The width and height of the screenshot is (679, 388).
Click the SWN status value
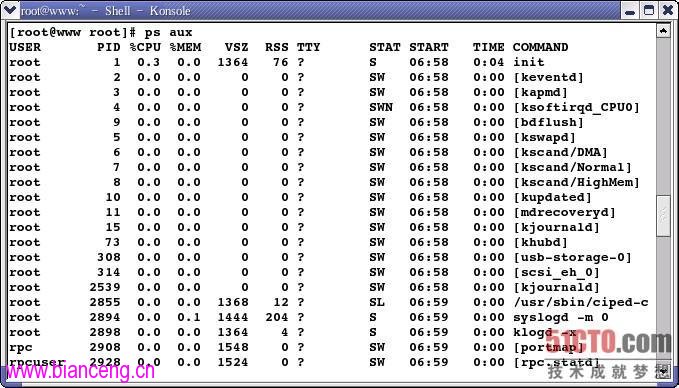tap(381, 107)
